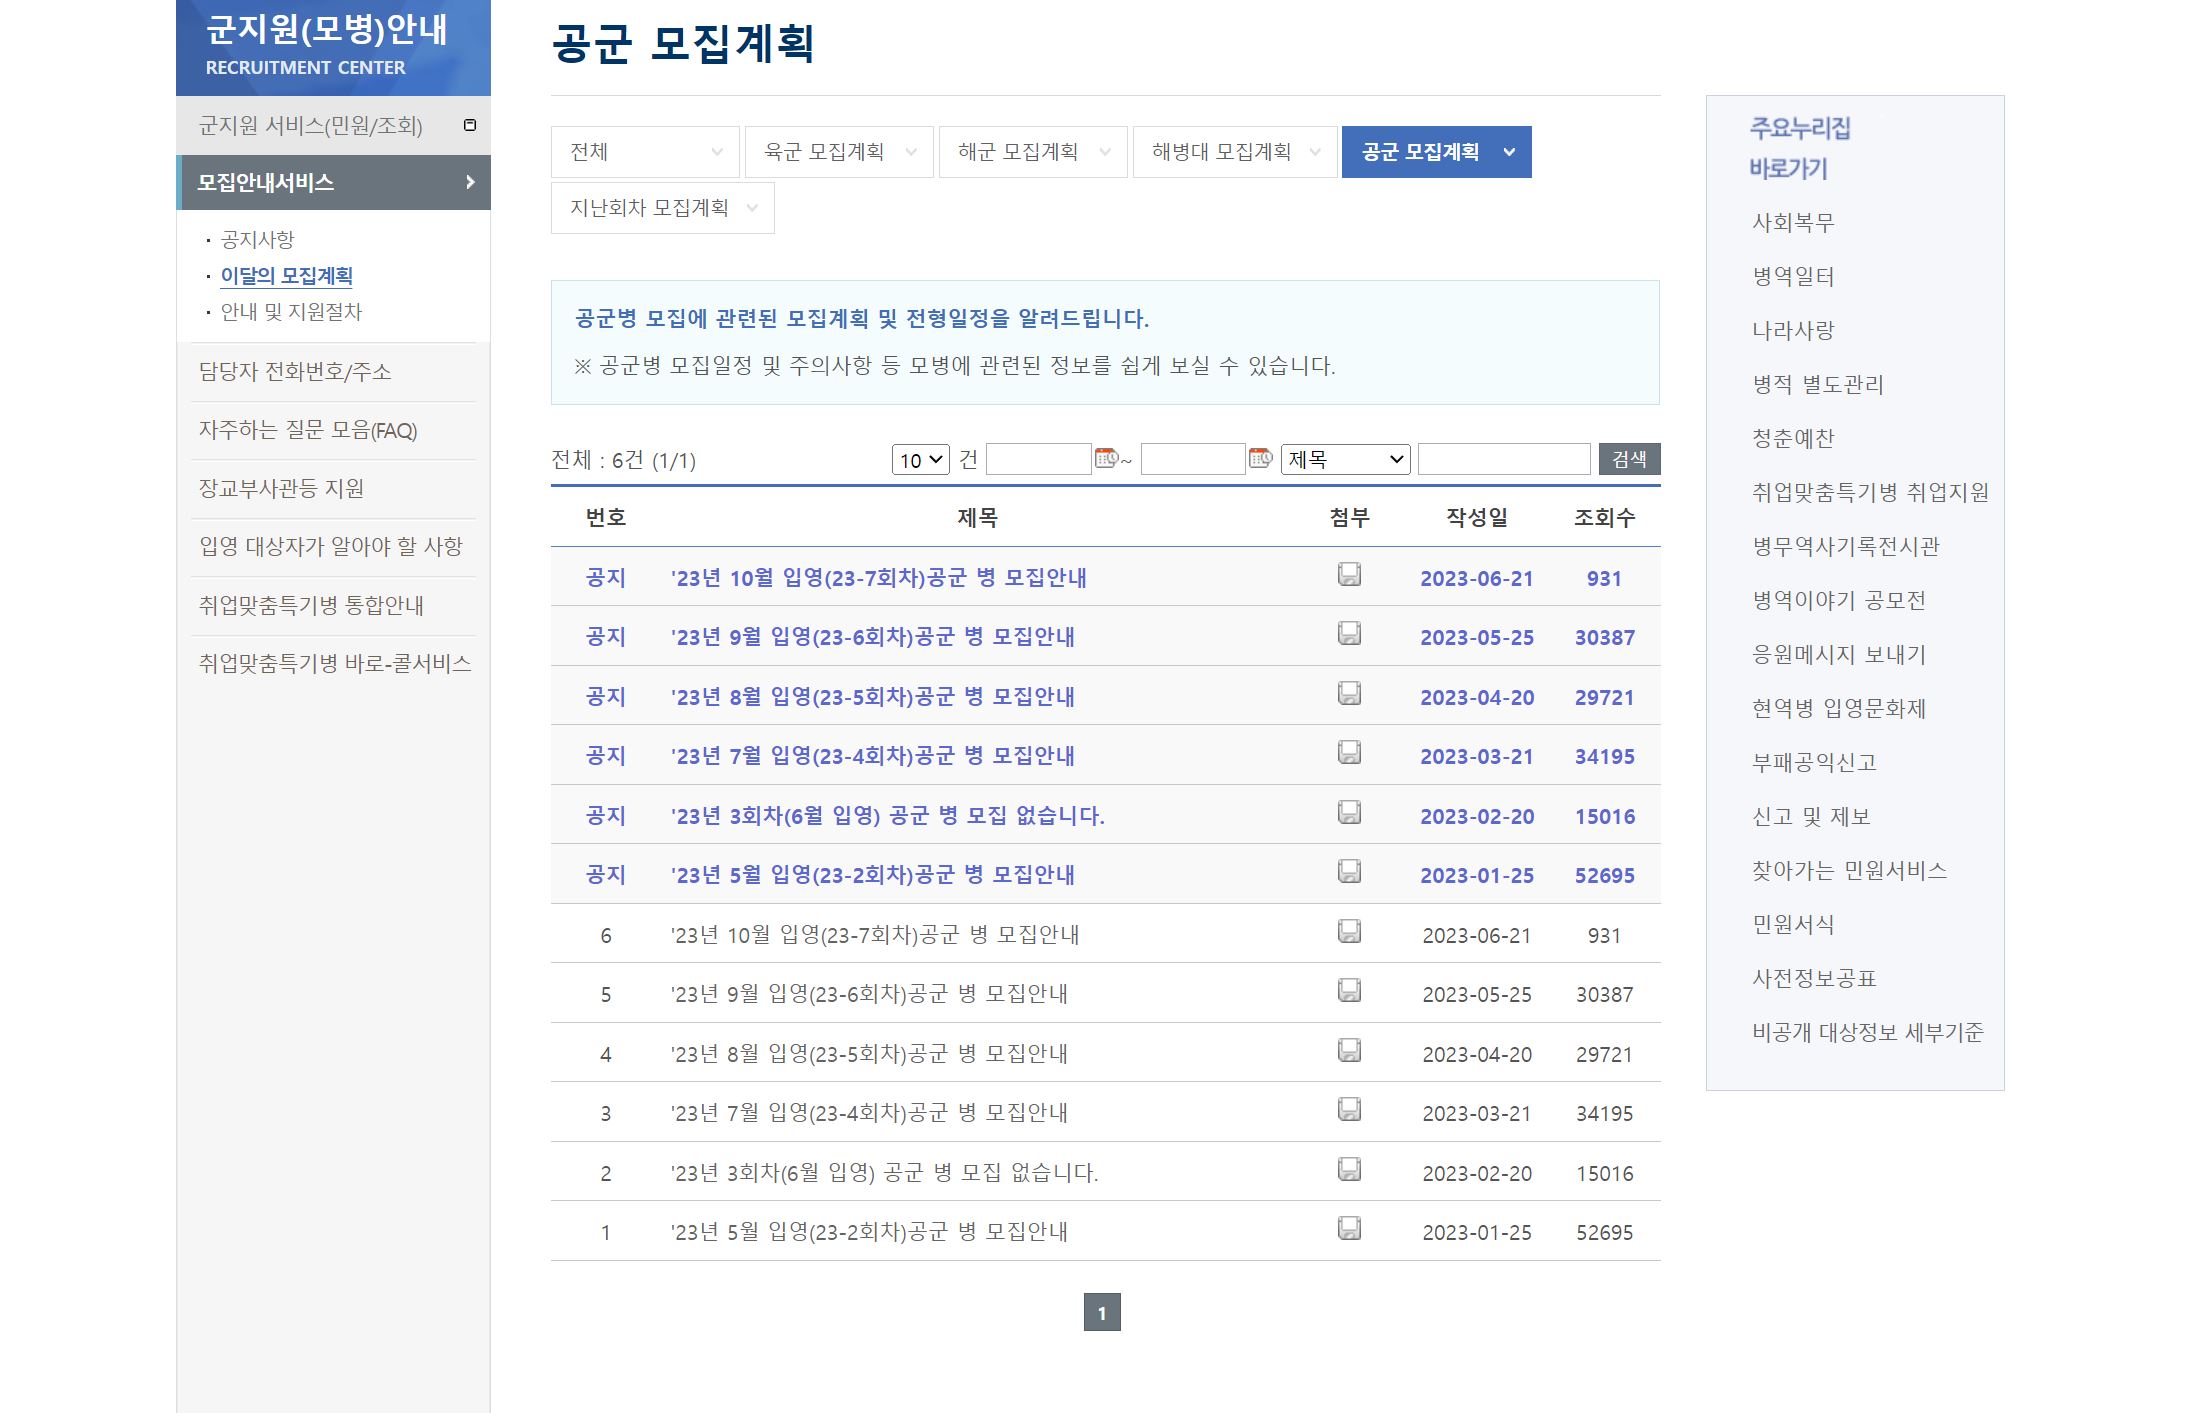Open the 해군 모집계획 dropdown
This screenshot has height=1413, width=2195.
(x=1033, y=152)
